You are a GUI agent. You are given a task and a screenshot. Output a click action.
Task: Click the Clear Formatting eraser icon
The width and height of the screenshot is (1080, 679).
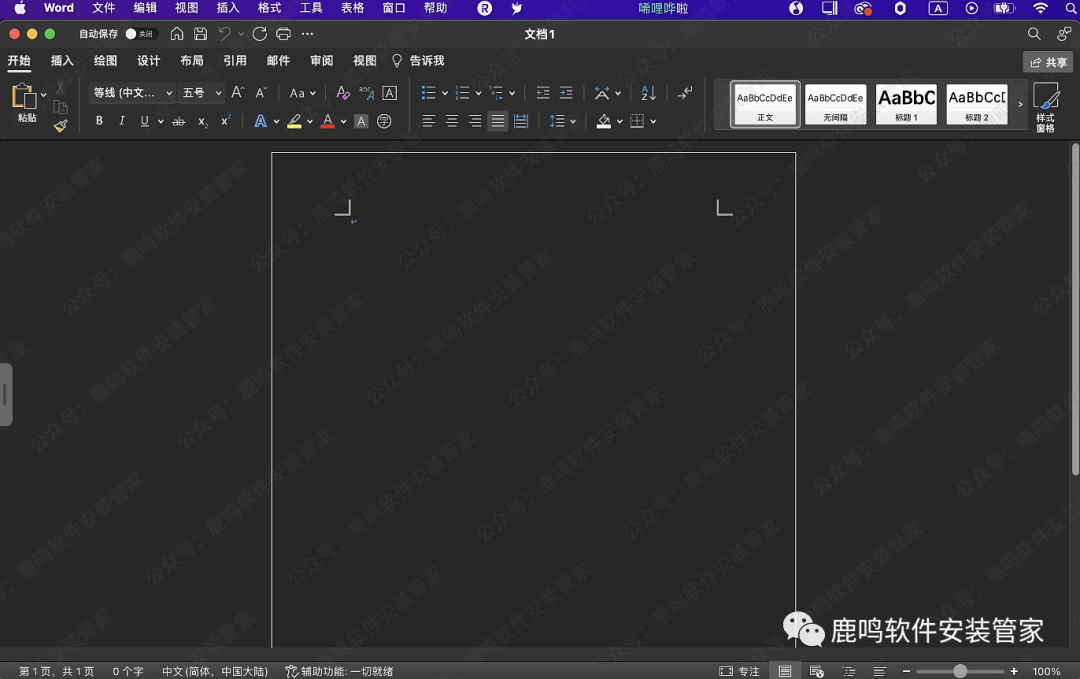click(x=343, y=93)
